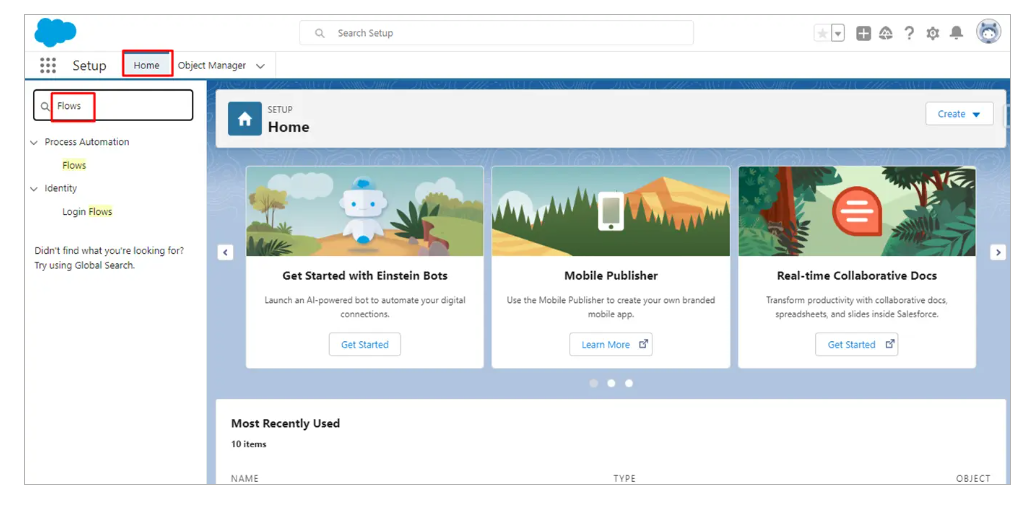The image size is (1036, 514).
Task: Switch to the Object Manager tab
Action: point(211,65)
